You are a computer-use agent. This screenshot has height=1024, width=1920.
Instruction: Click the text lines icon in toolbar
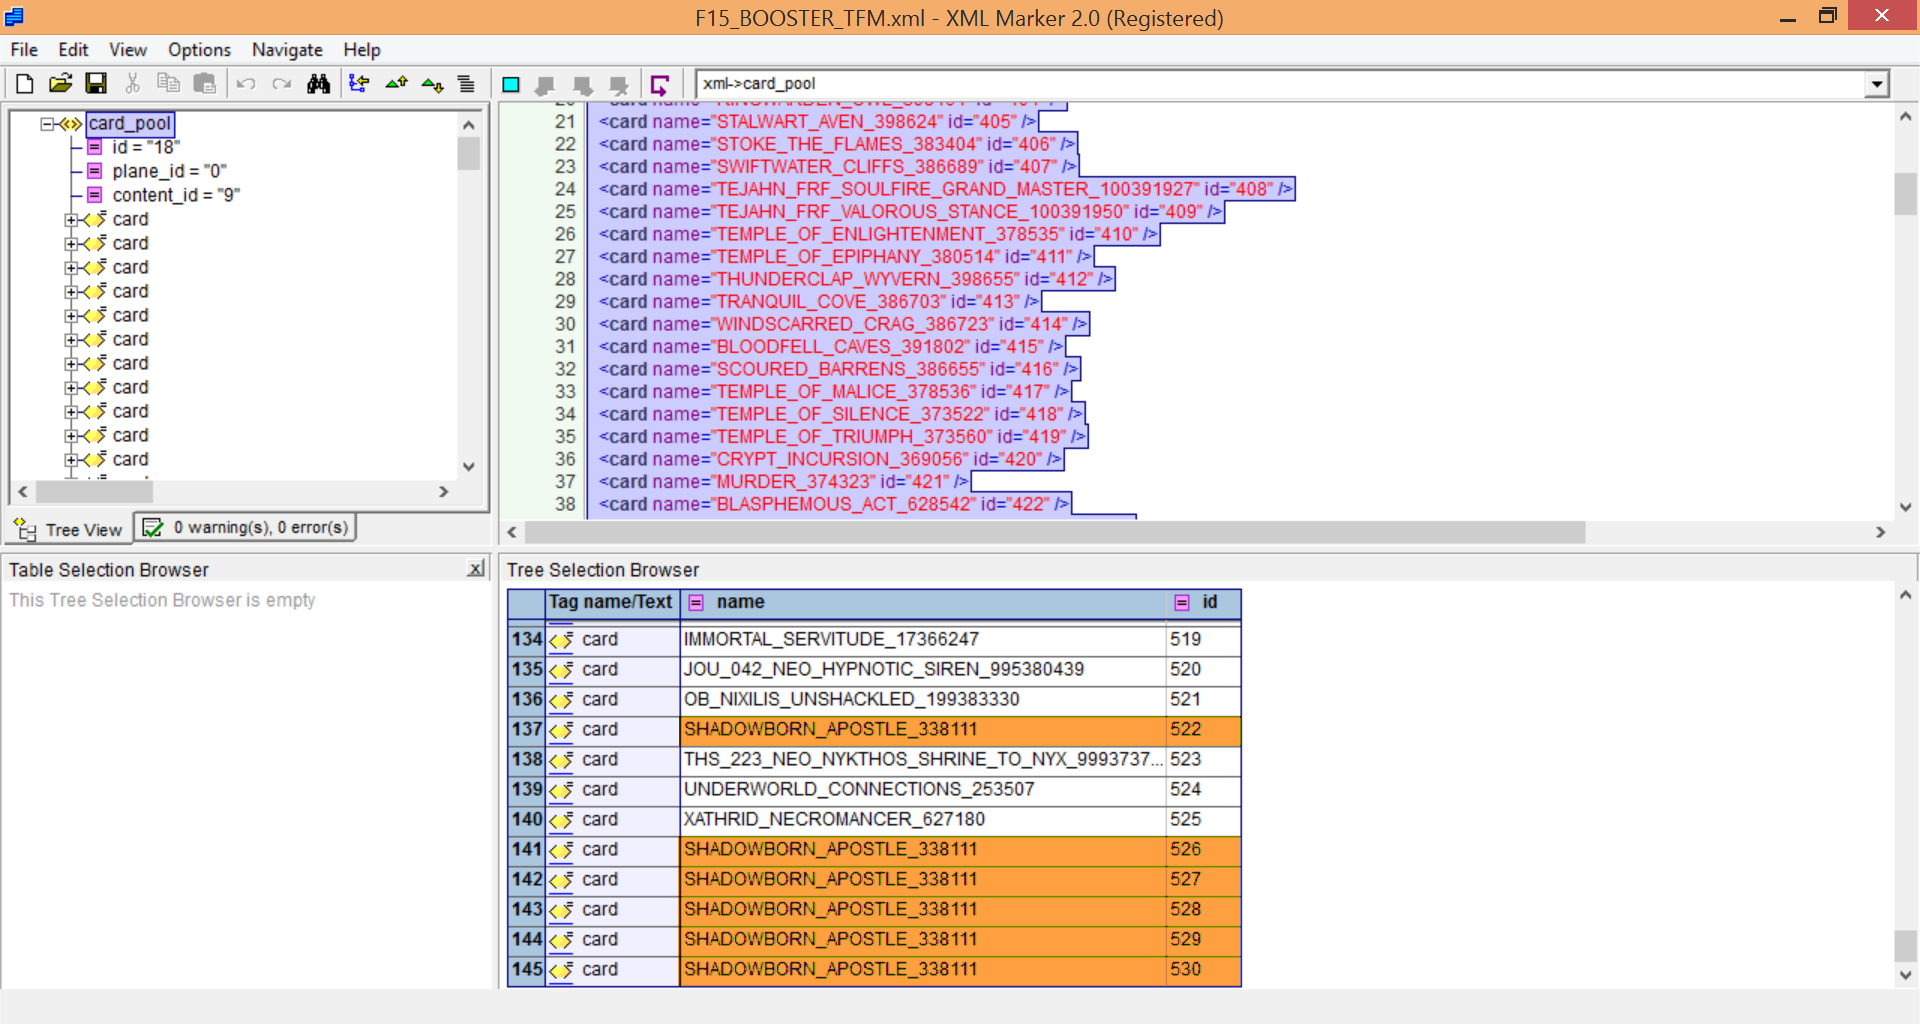tap(466, 84)
